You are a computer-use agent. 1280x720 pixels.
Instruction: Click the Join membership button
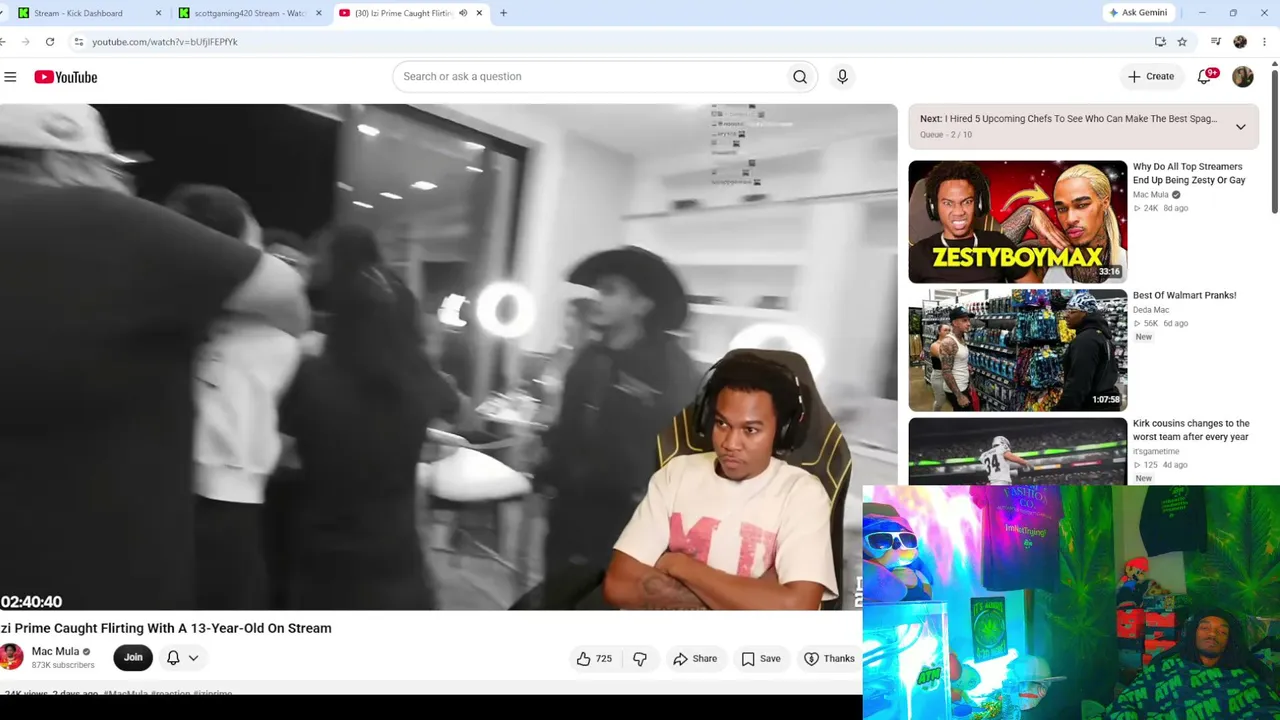[133, 657]
